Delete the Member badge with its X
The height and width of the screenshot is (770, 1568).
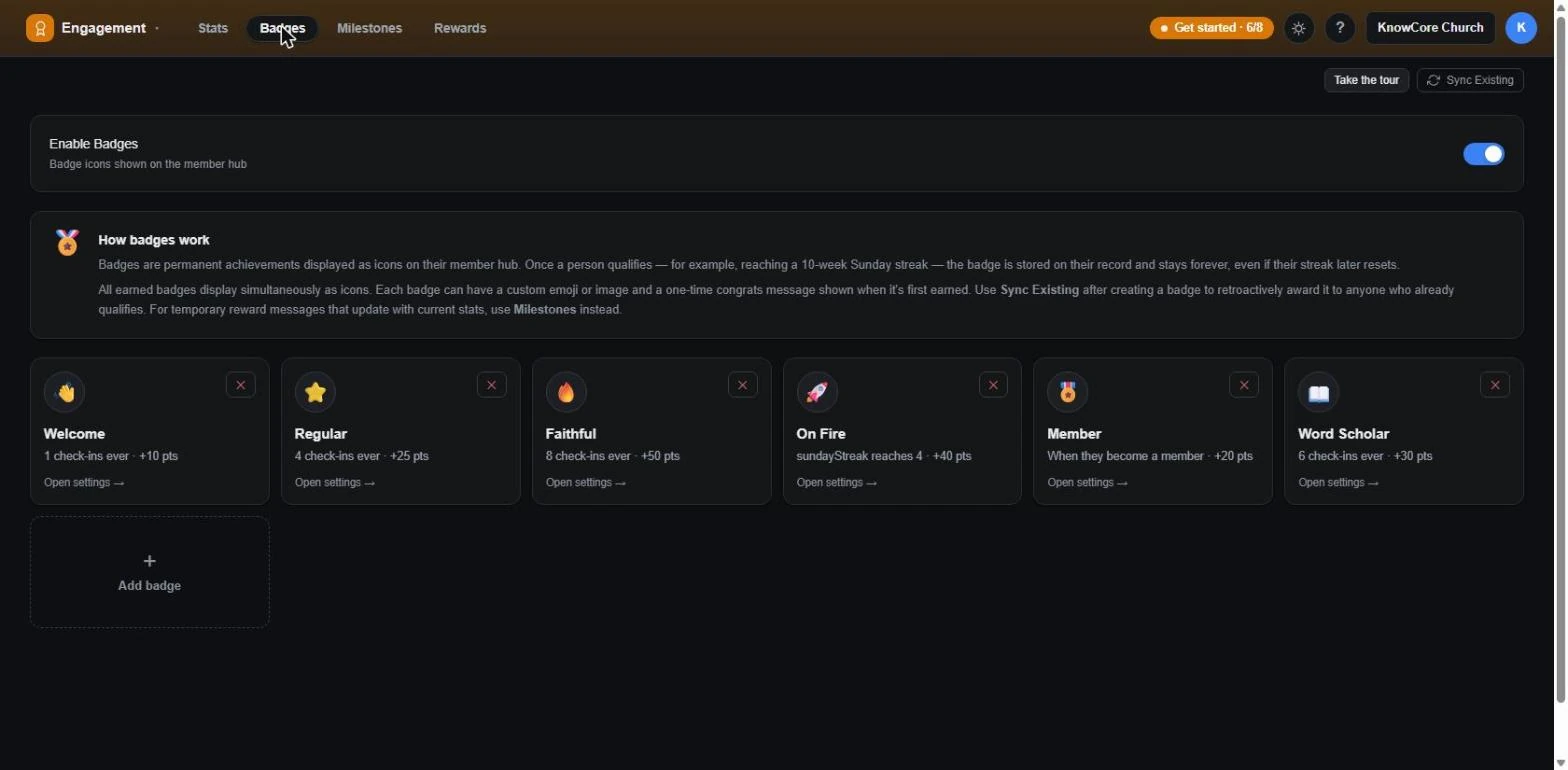tap(1244, 385)
